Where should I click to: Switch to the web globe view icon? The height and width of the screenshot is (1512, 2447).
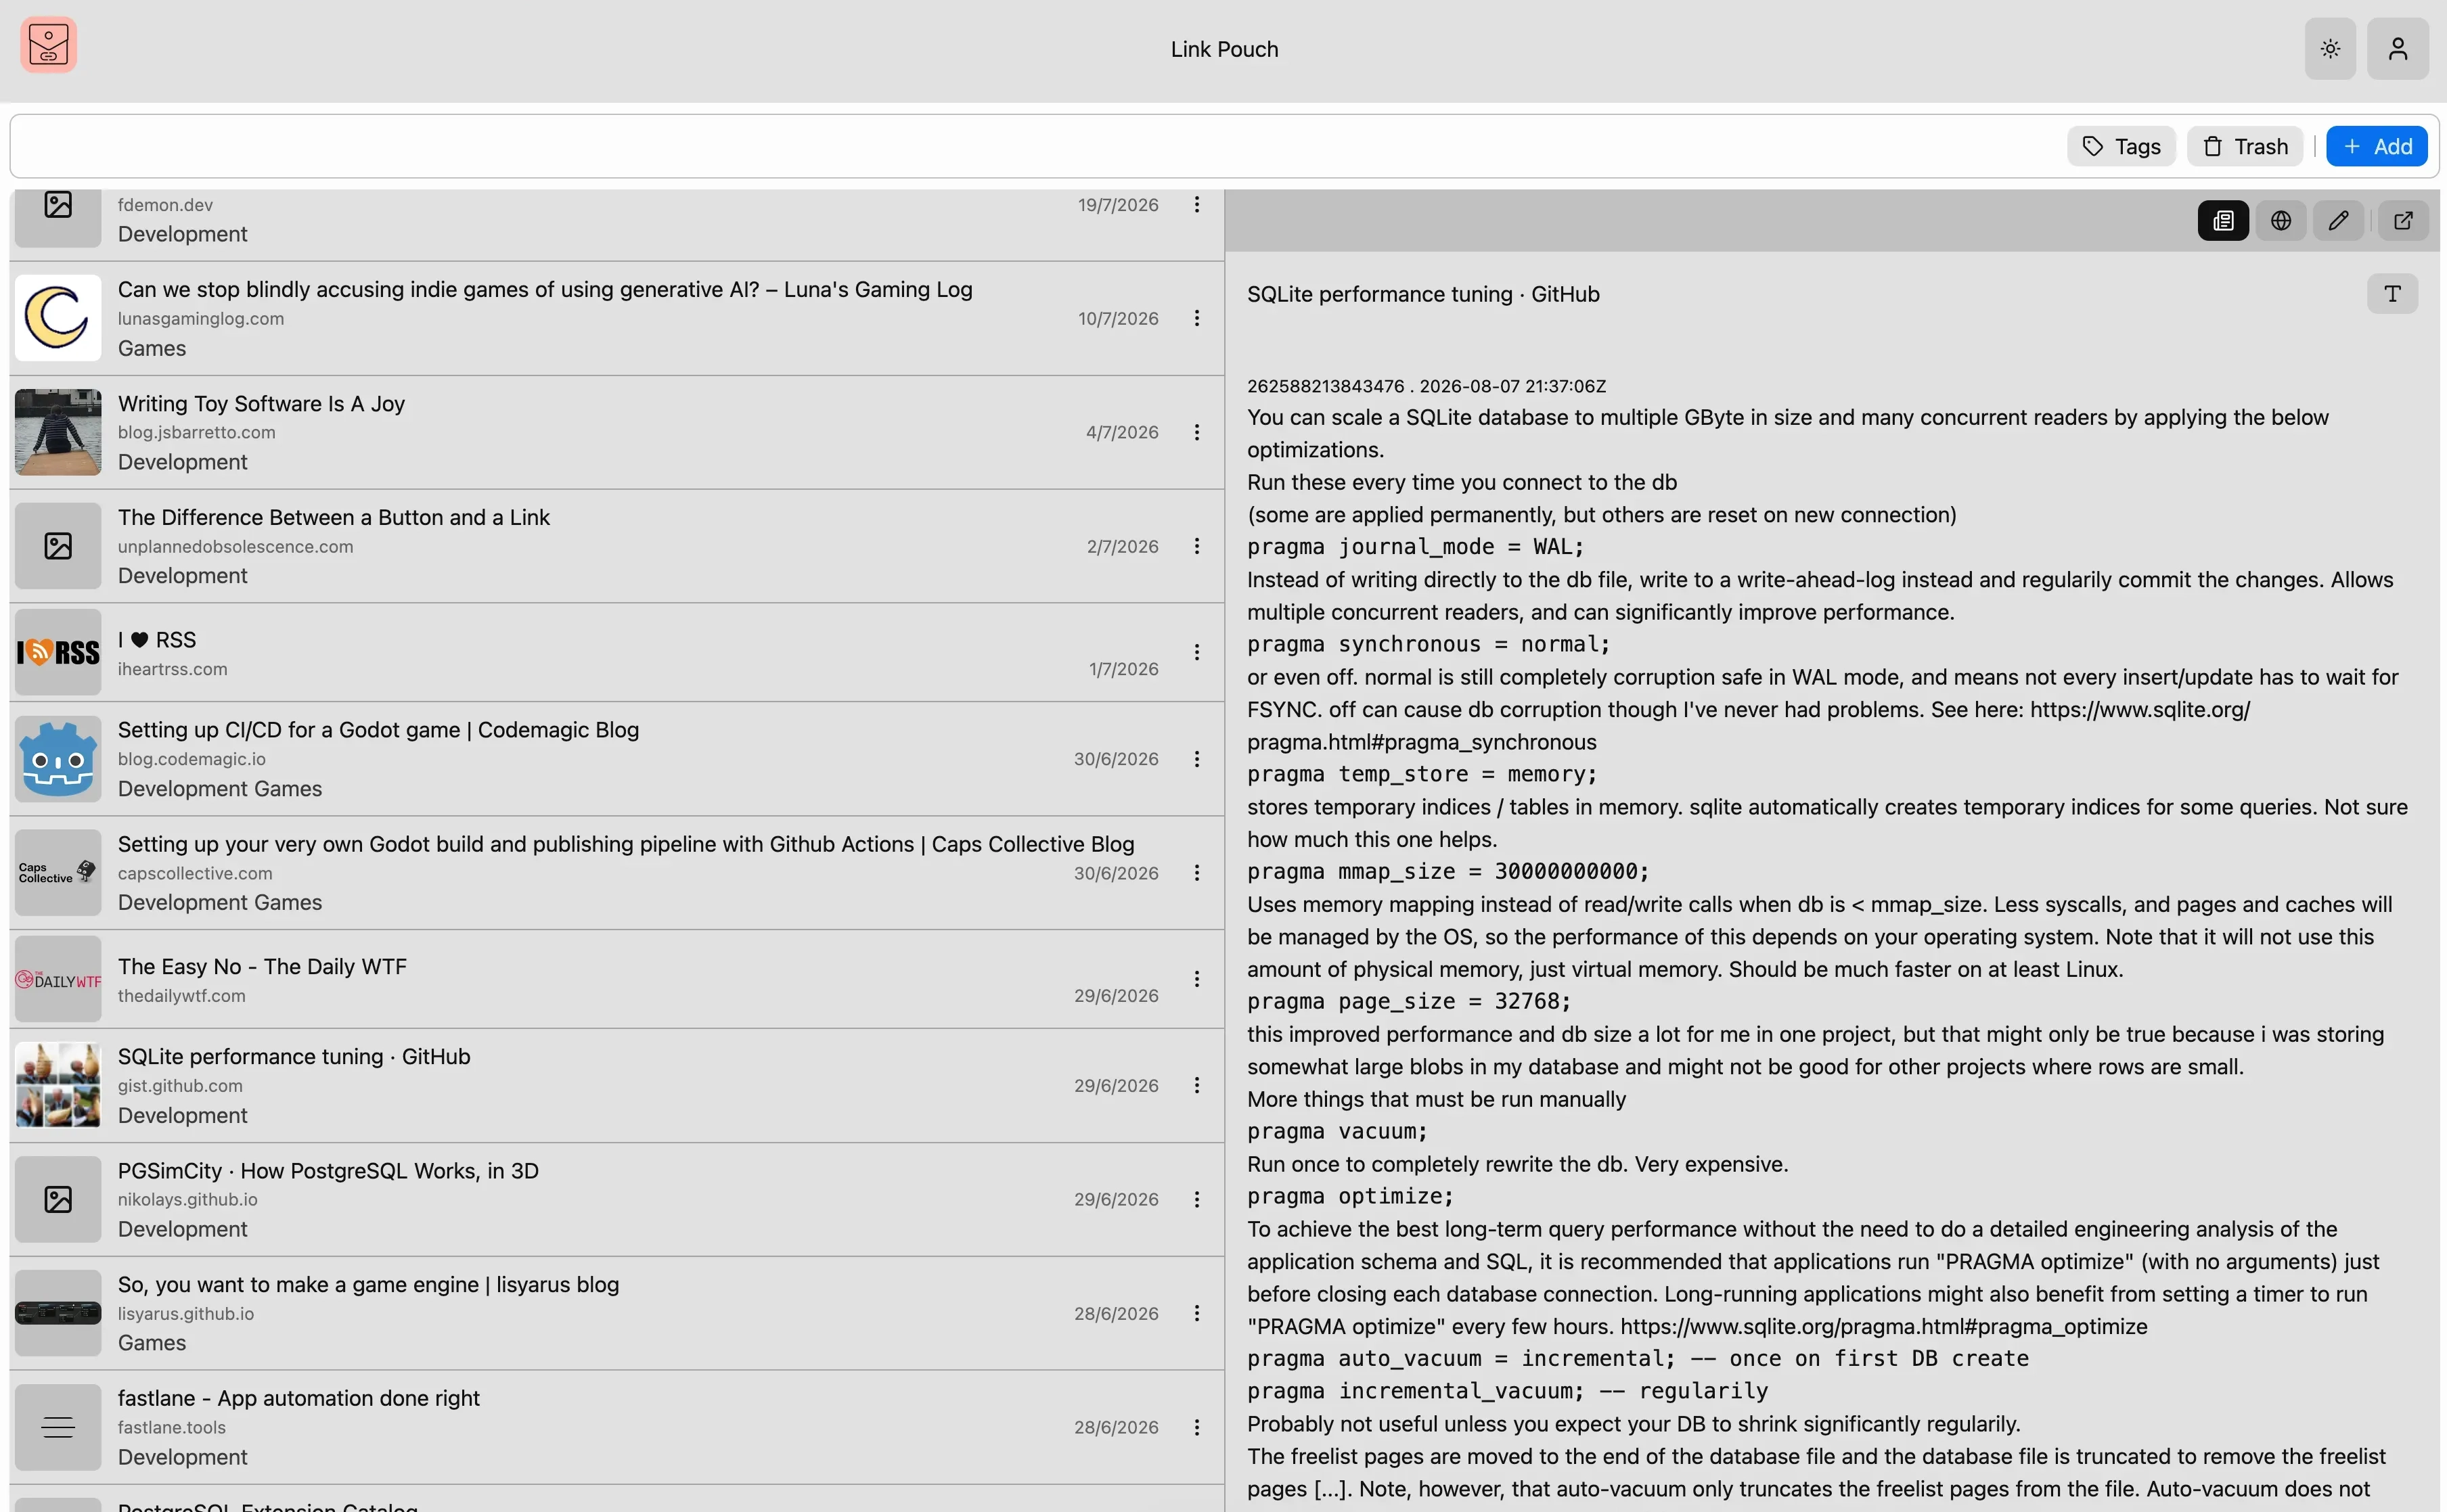pos(2280,221)
